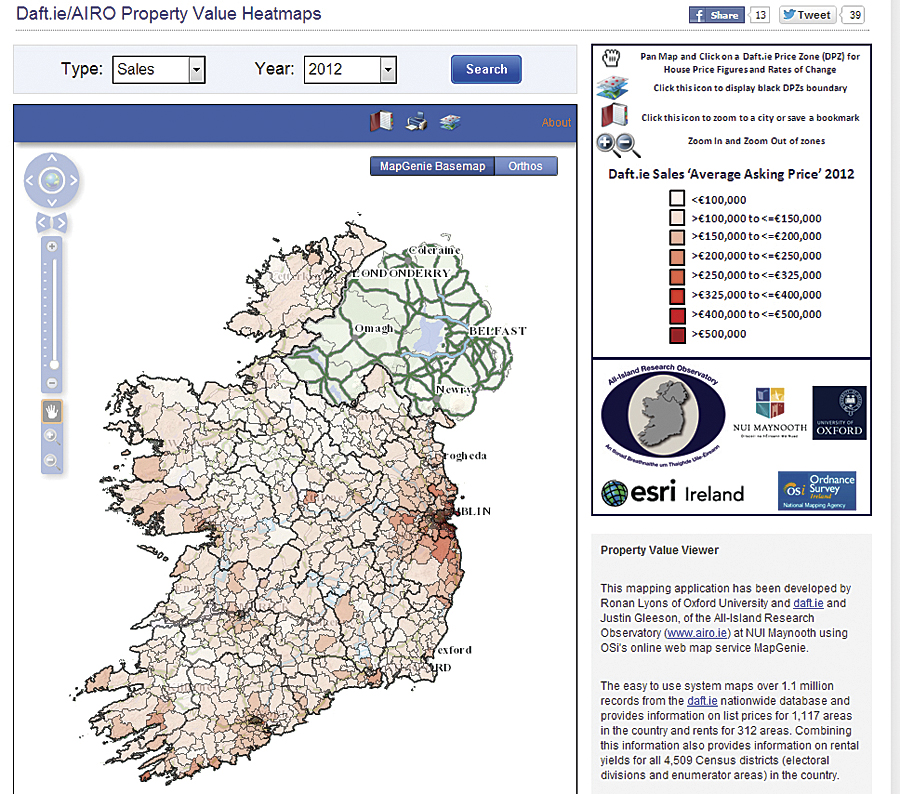
Task: Click the BELFAST label on the map
Action: point(497,331)
